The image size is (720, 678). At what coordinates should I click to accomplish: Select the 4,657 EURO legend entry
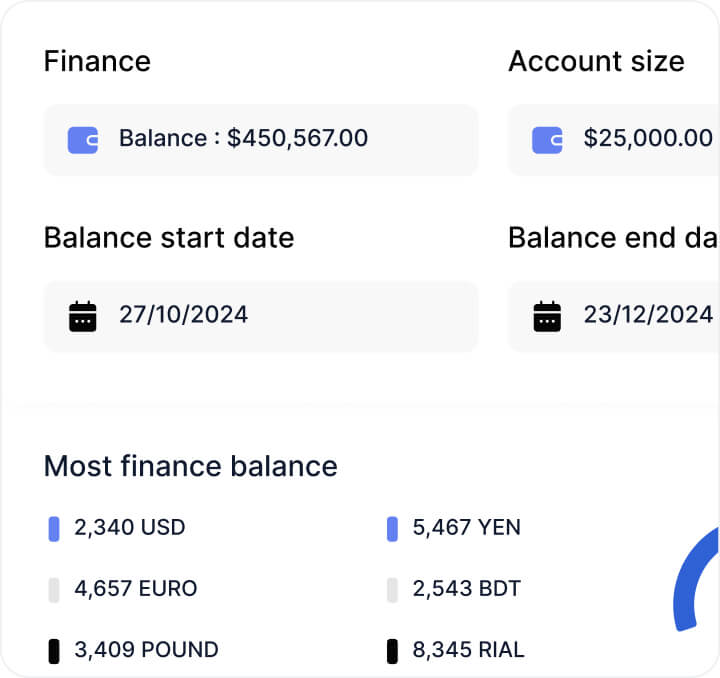point(123,589)
